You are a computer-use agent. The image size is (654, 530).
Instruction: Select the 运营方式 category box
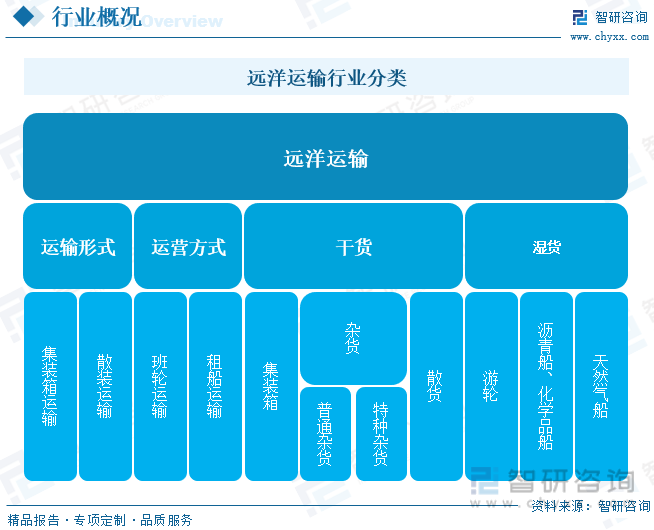pos(188,246)
